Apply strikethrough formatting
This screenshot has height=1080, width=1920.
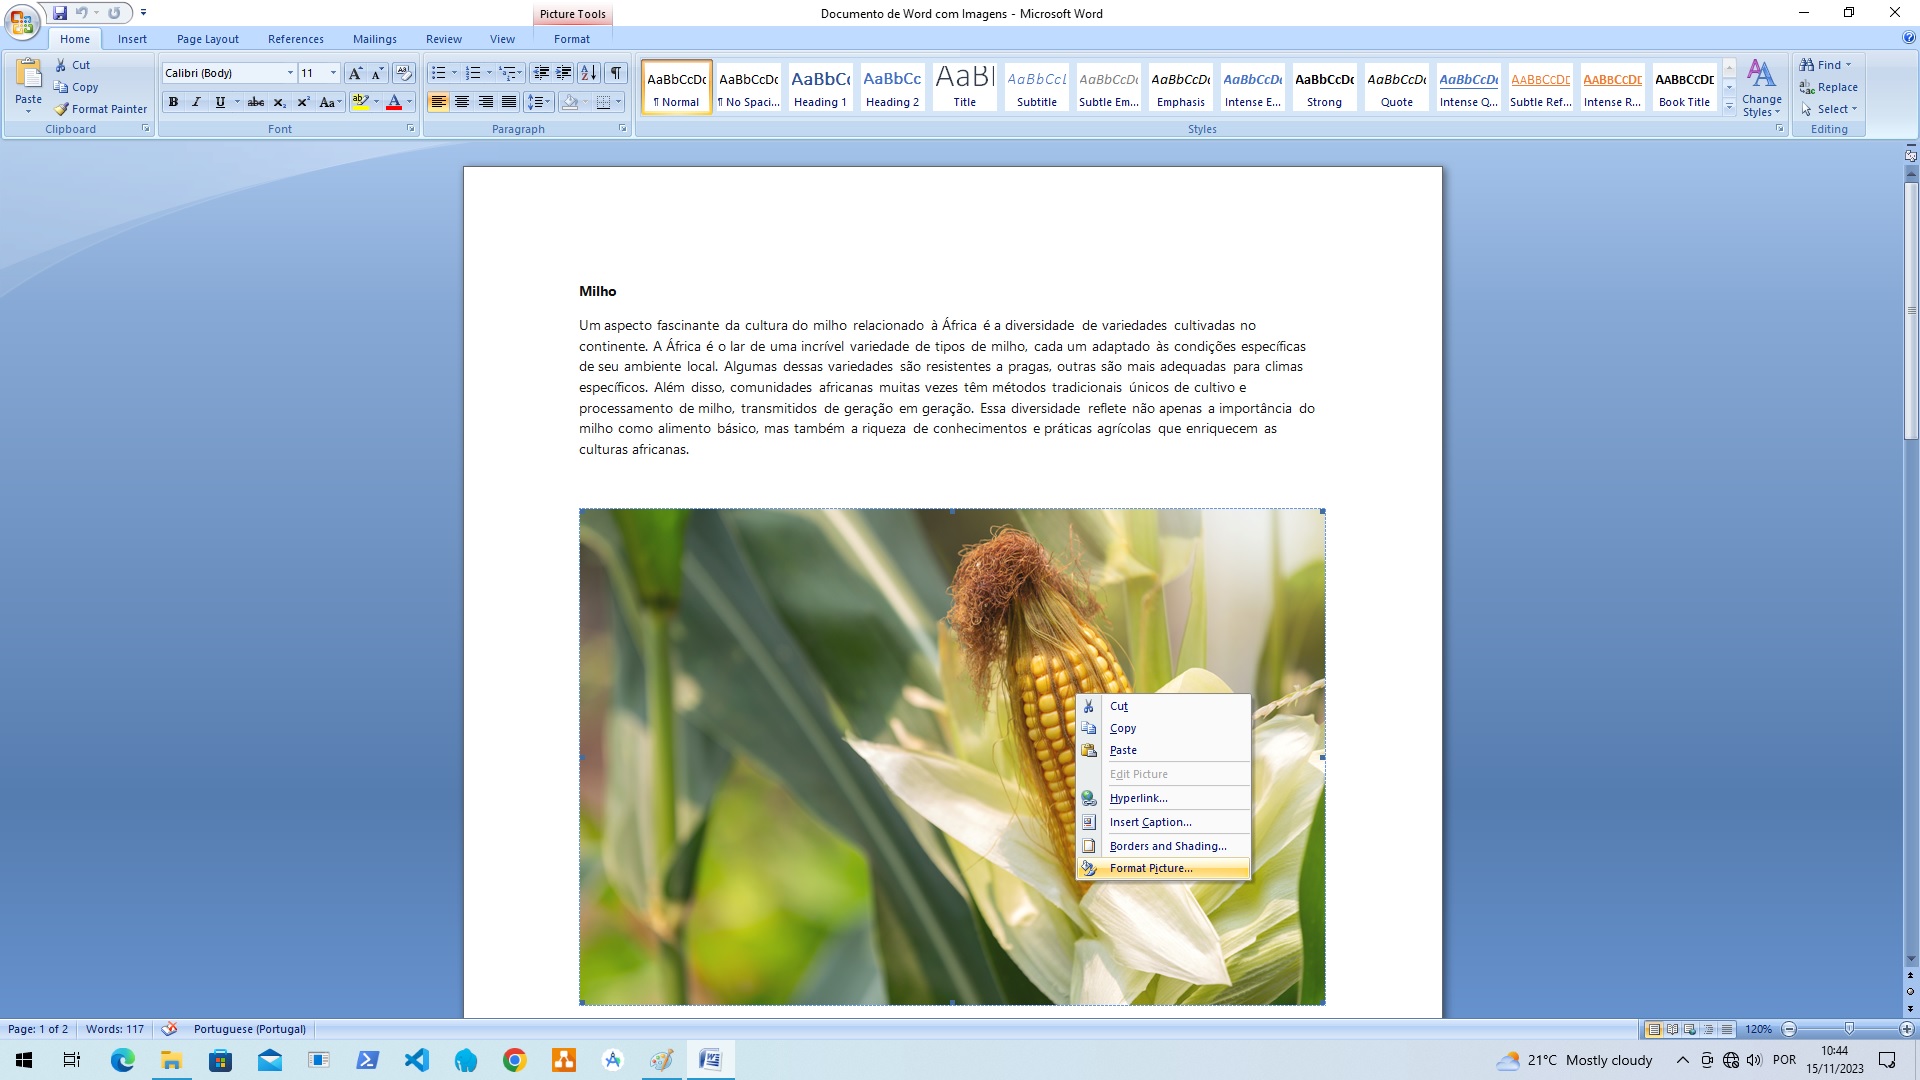click(x=256, y=102)
